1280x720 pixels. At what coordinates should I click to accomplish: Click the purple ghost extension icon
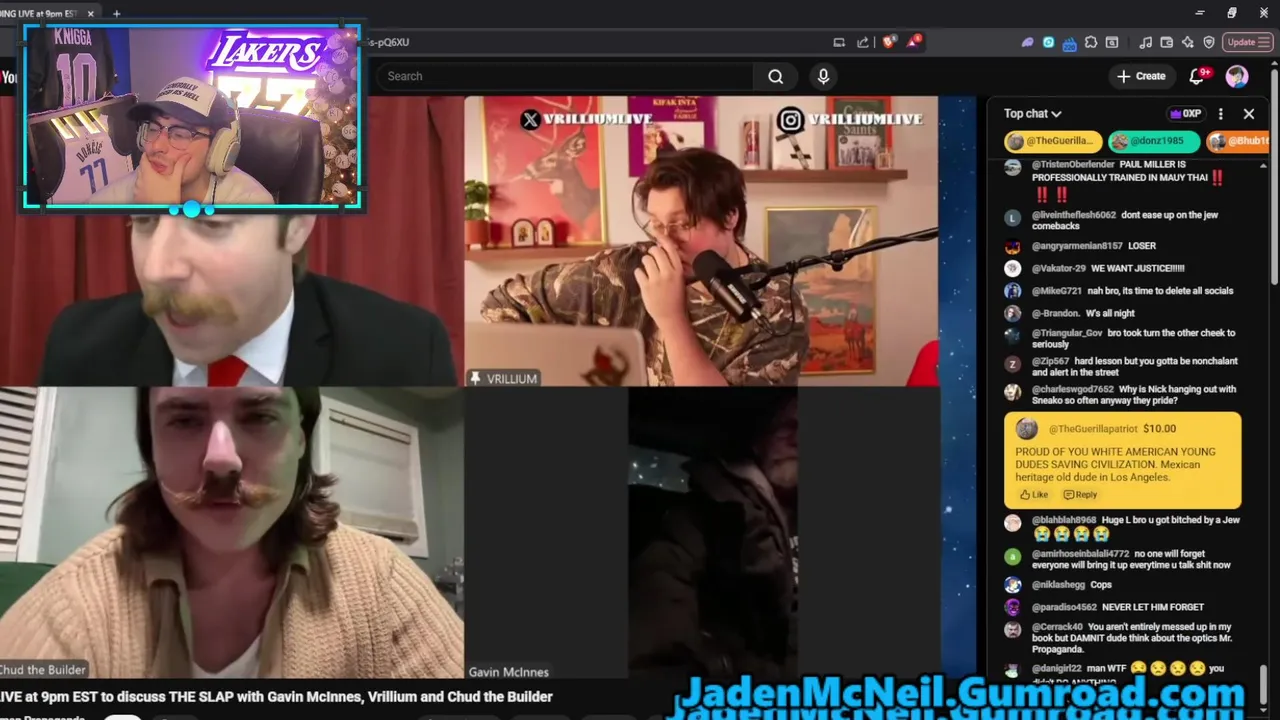click(x=1027, y=42)
